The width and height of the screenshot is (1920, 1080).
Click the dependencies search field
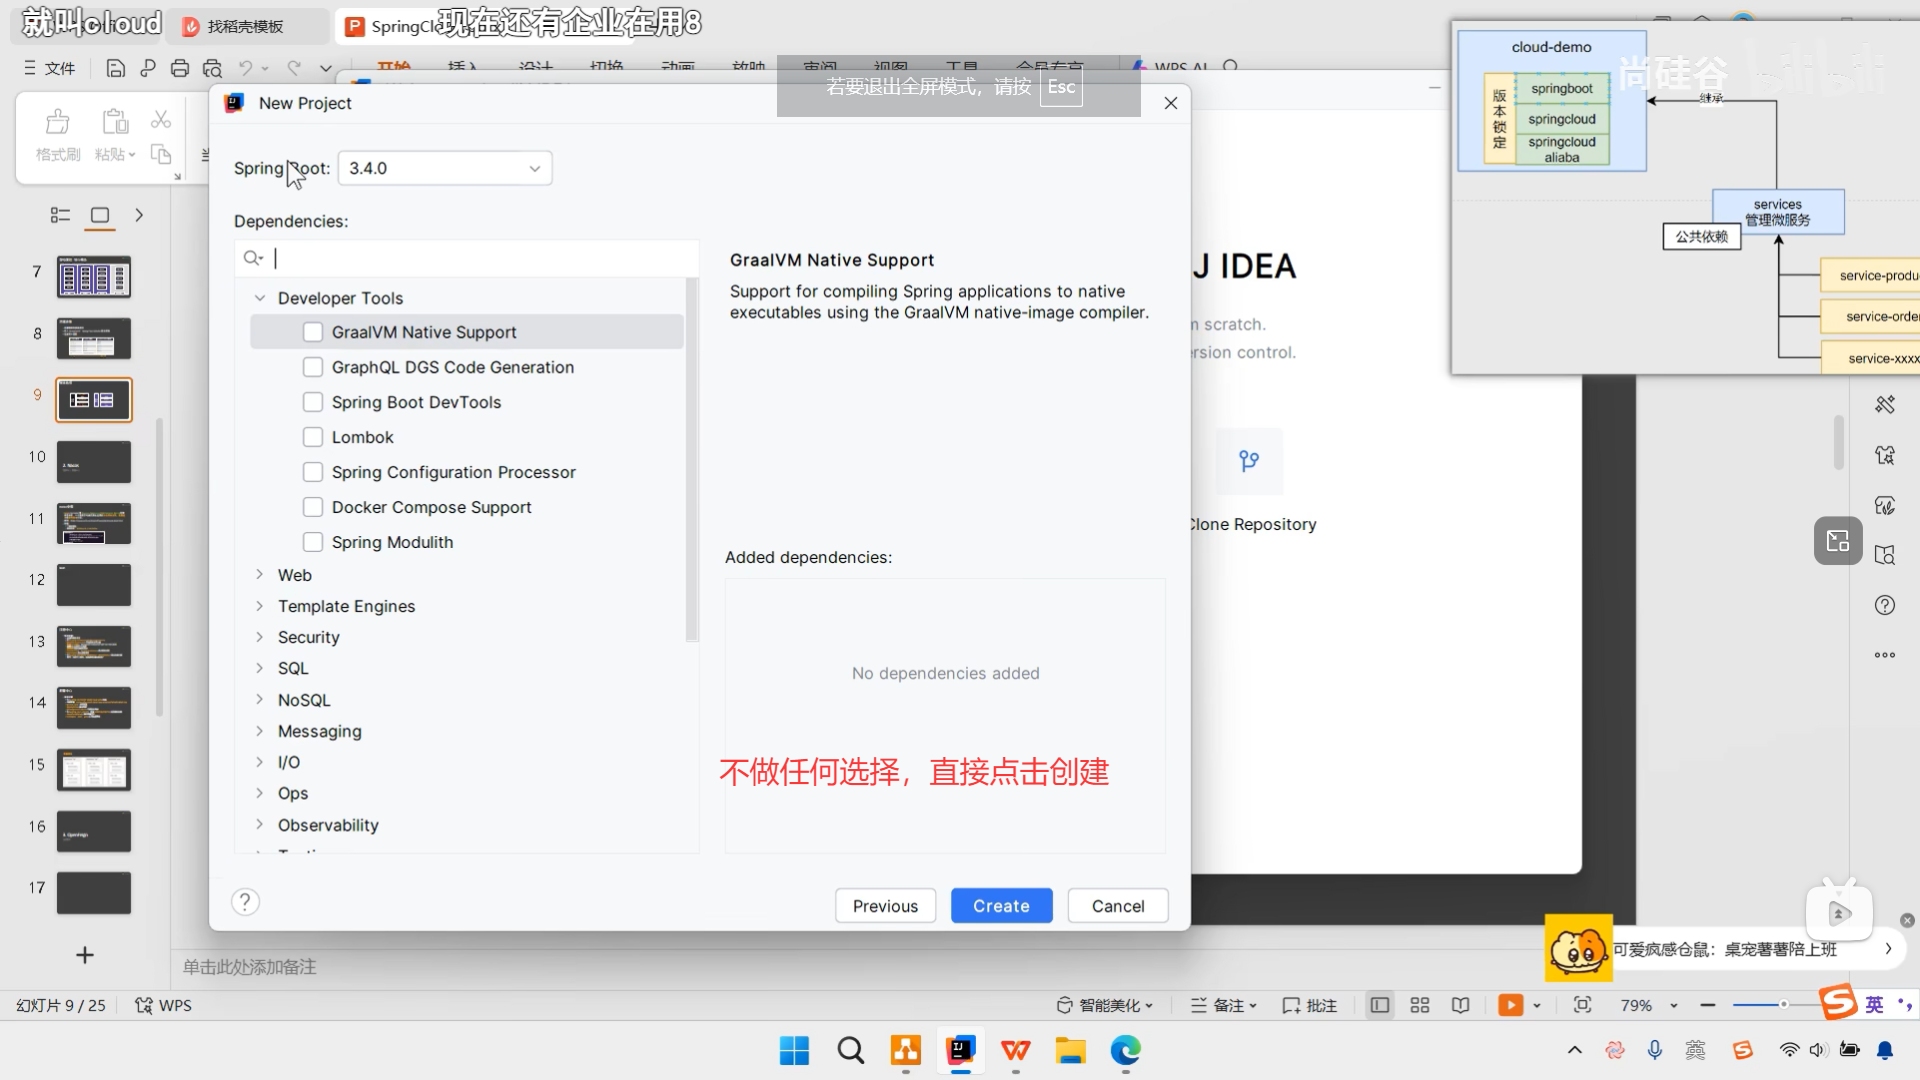tap(480, 258)
